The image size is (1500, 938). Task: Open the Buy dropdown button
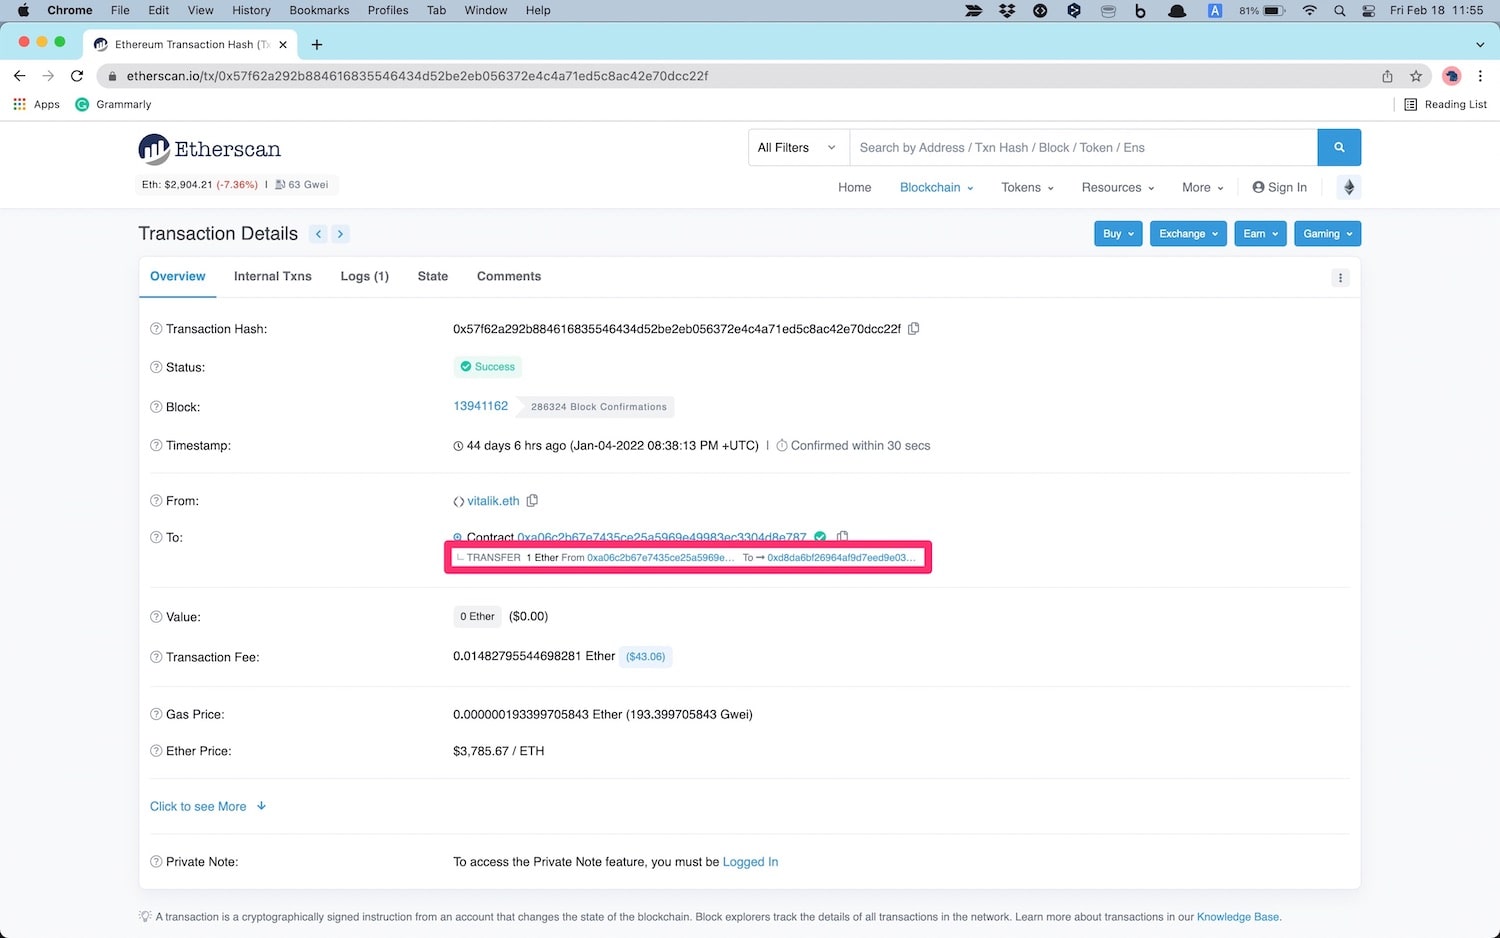click(1118, 234)
